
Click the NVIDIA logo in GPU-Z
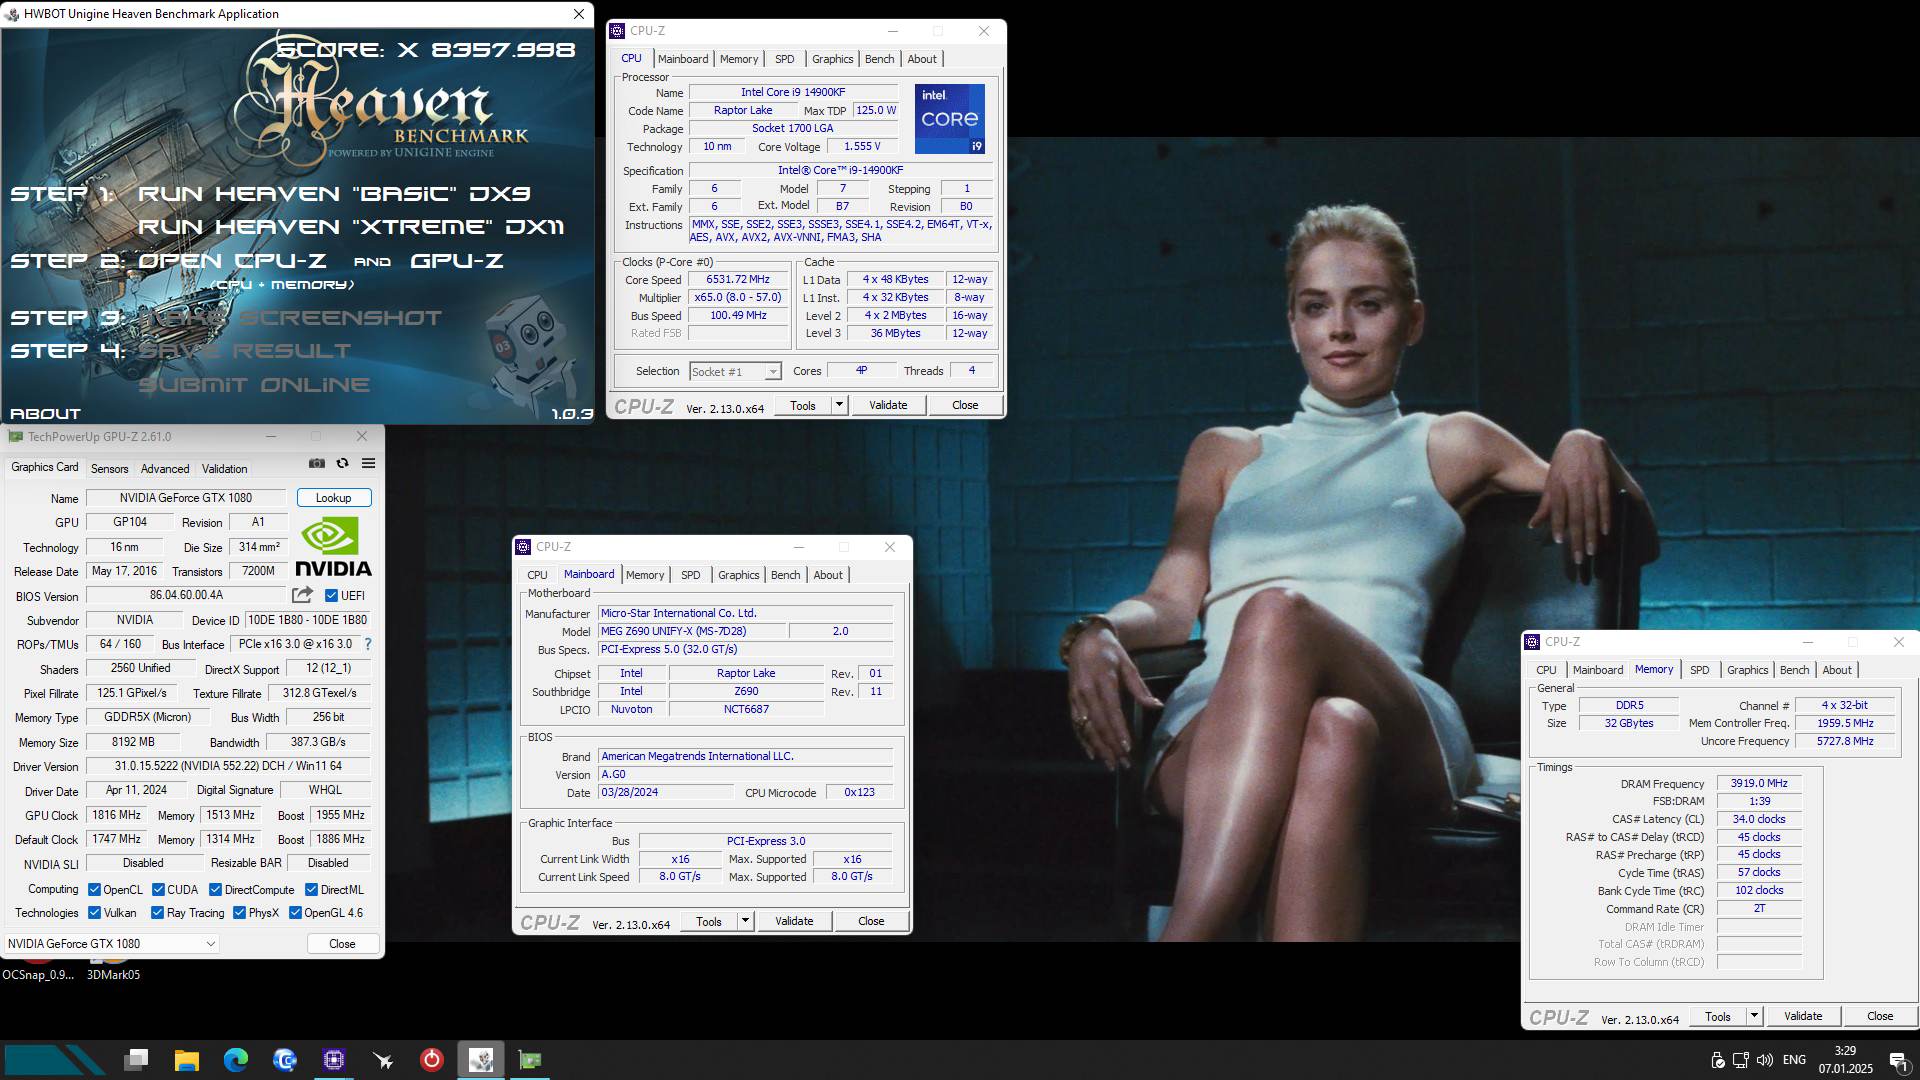pyautogui.click(x=333, y=547)
